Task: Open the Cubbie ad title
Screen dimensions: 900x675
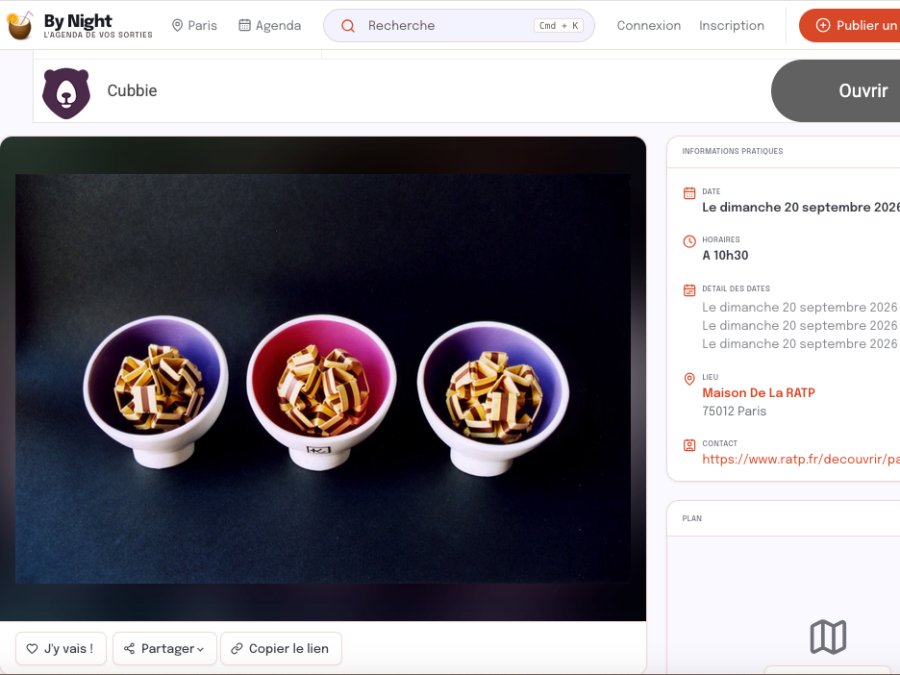Action: point(132,91)
